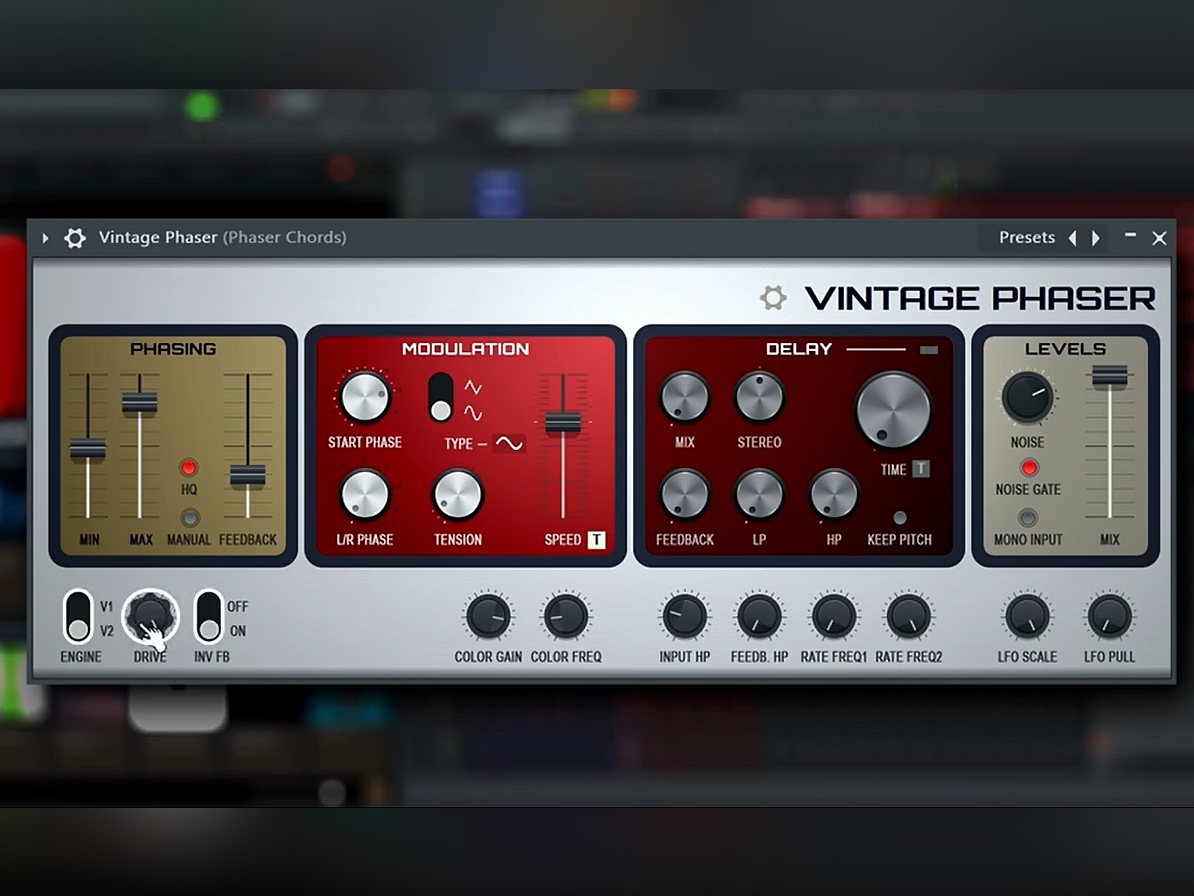The height and width of the screenshot is (896, 1194).
Task: Click the "Vintage Phaser (Phaser Chords)" window title
Action: [222, 238]
